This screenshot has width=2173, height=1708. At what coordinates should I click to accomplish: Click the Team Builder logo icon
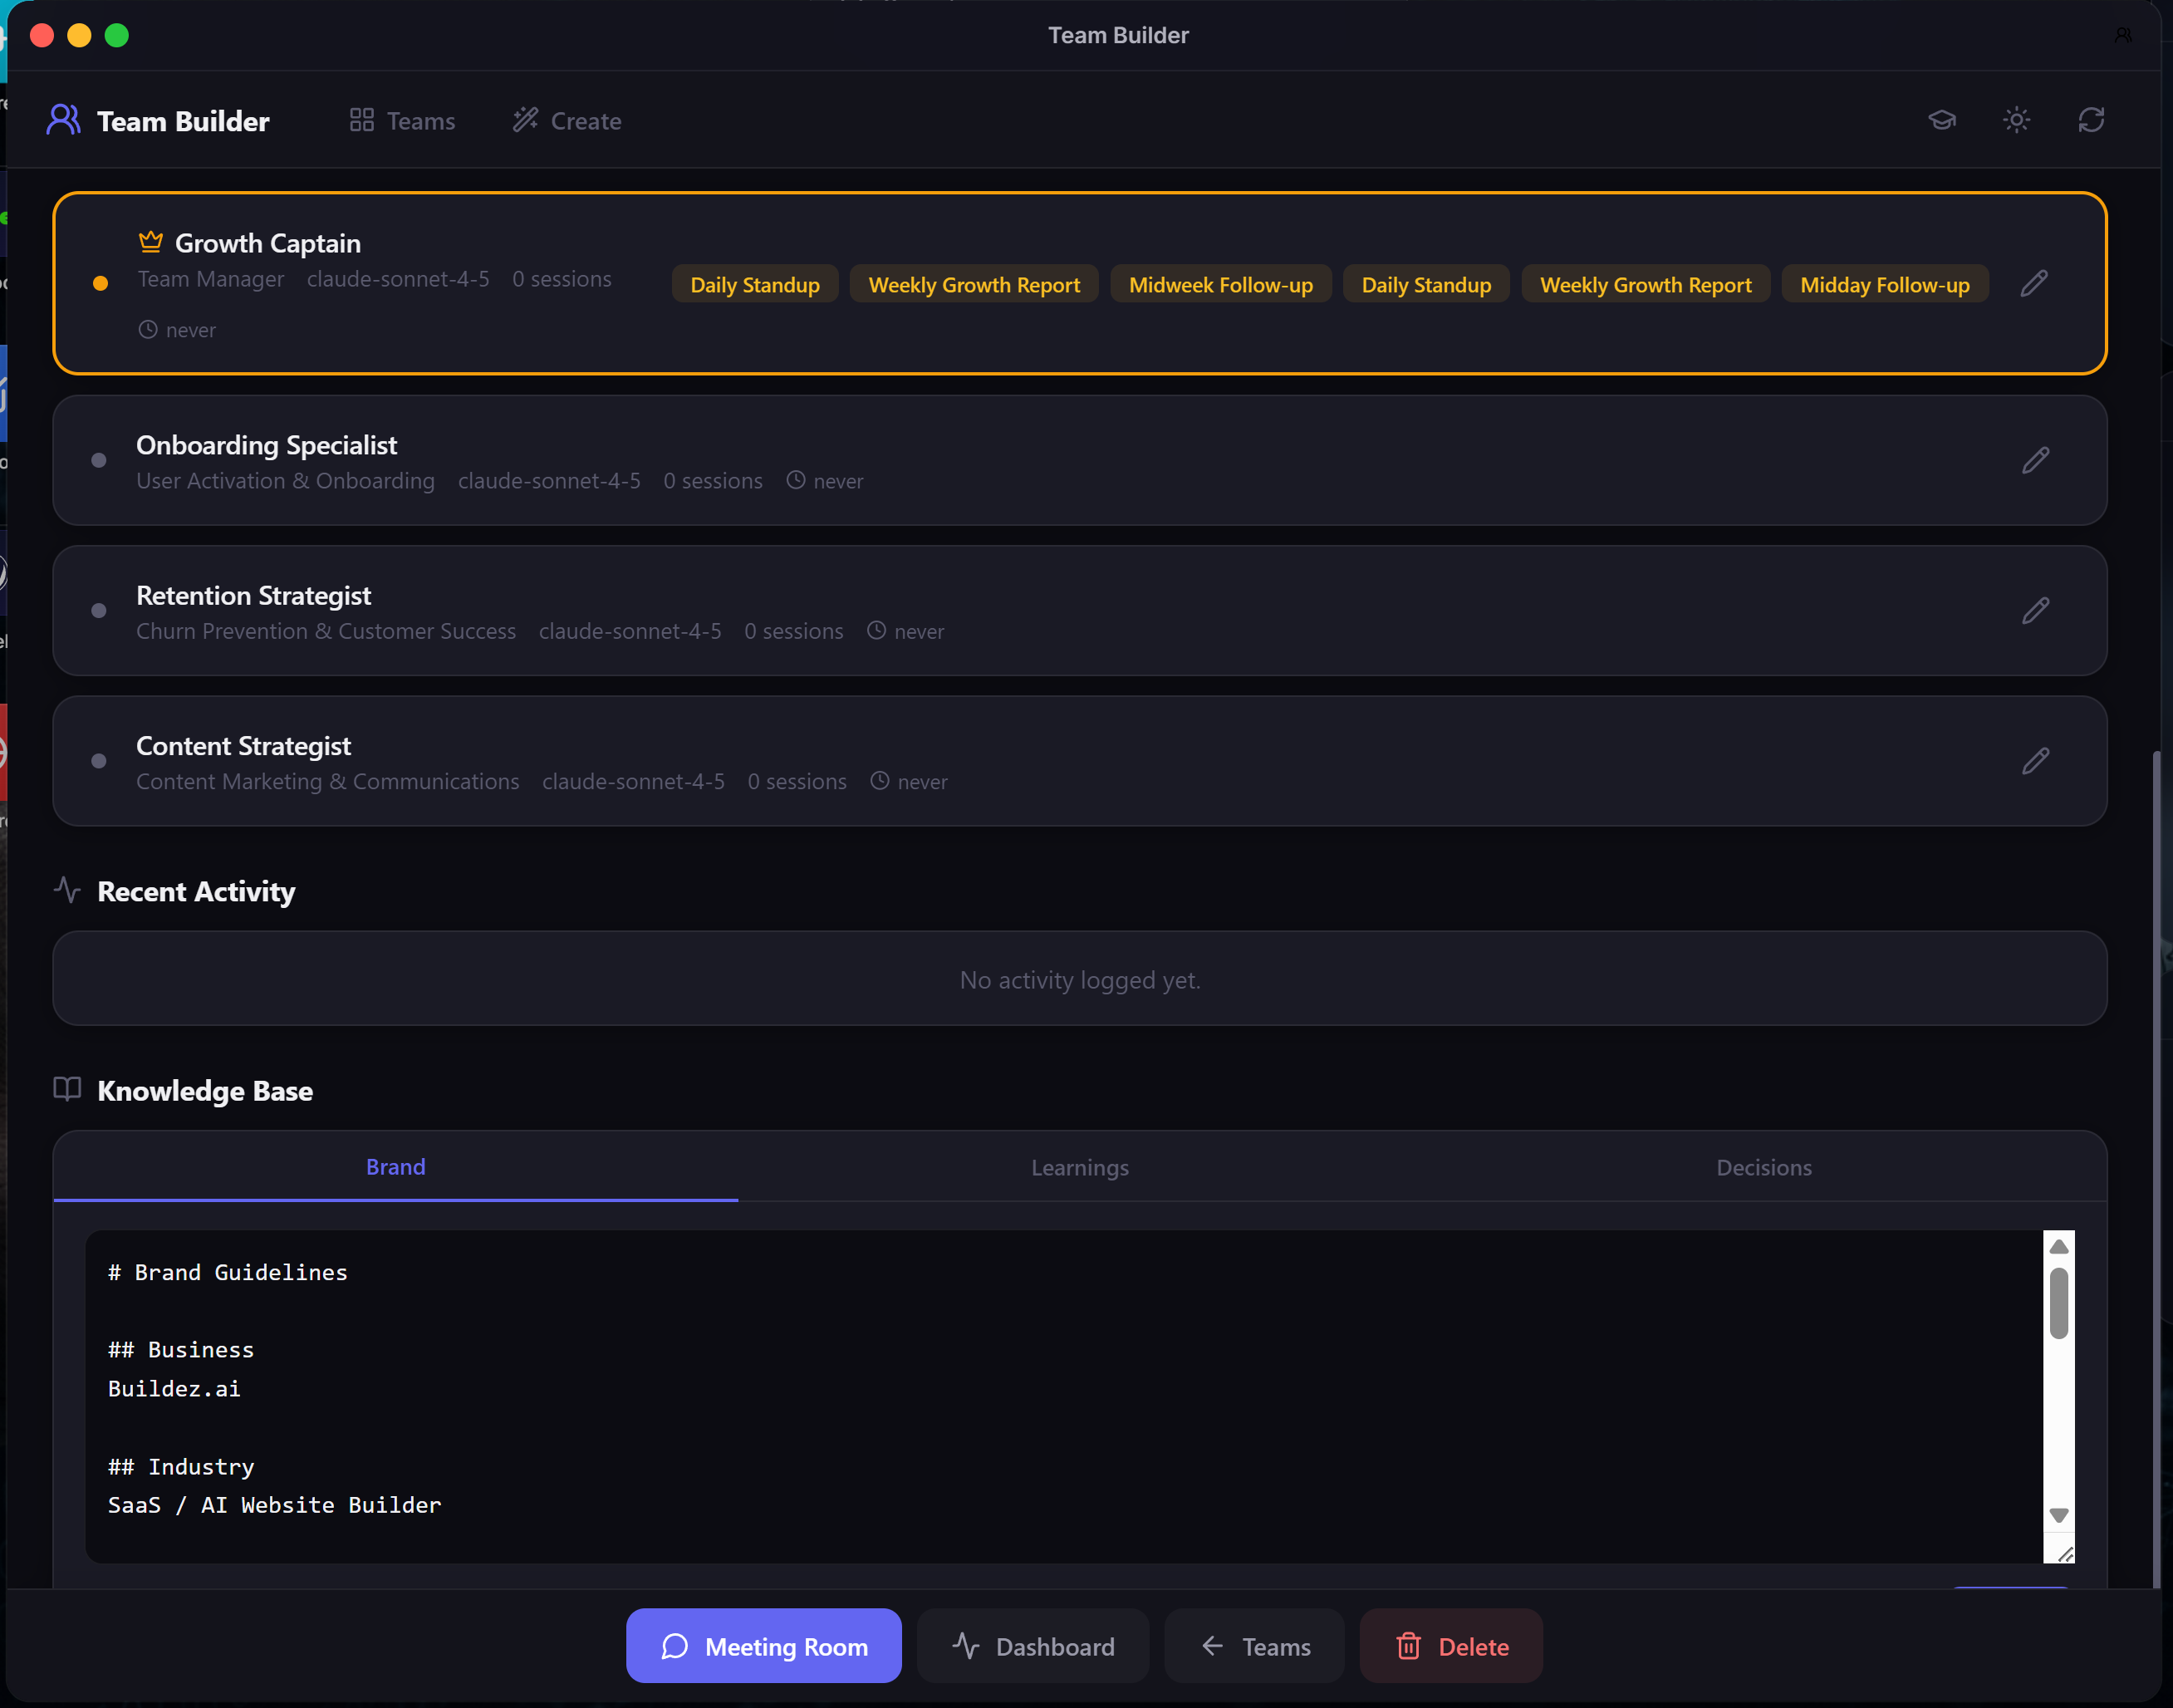point(64,121)
